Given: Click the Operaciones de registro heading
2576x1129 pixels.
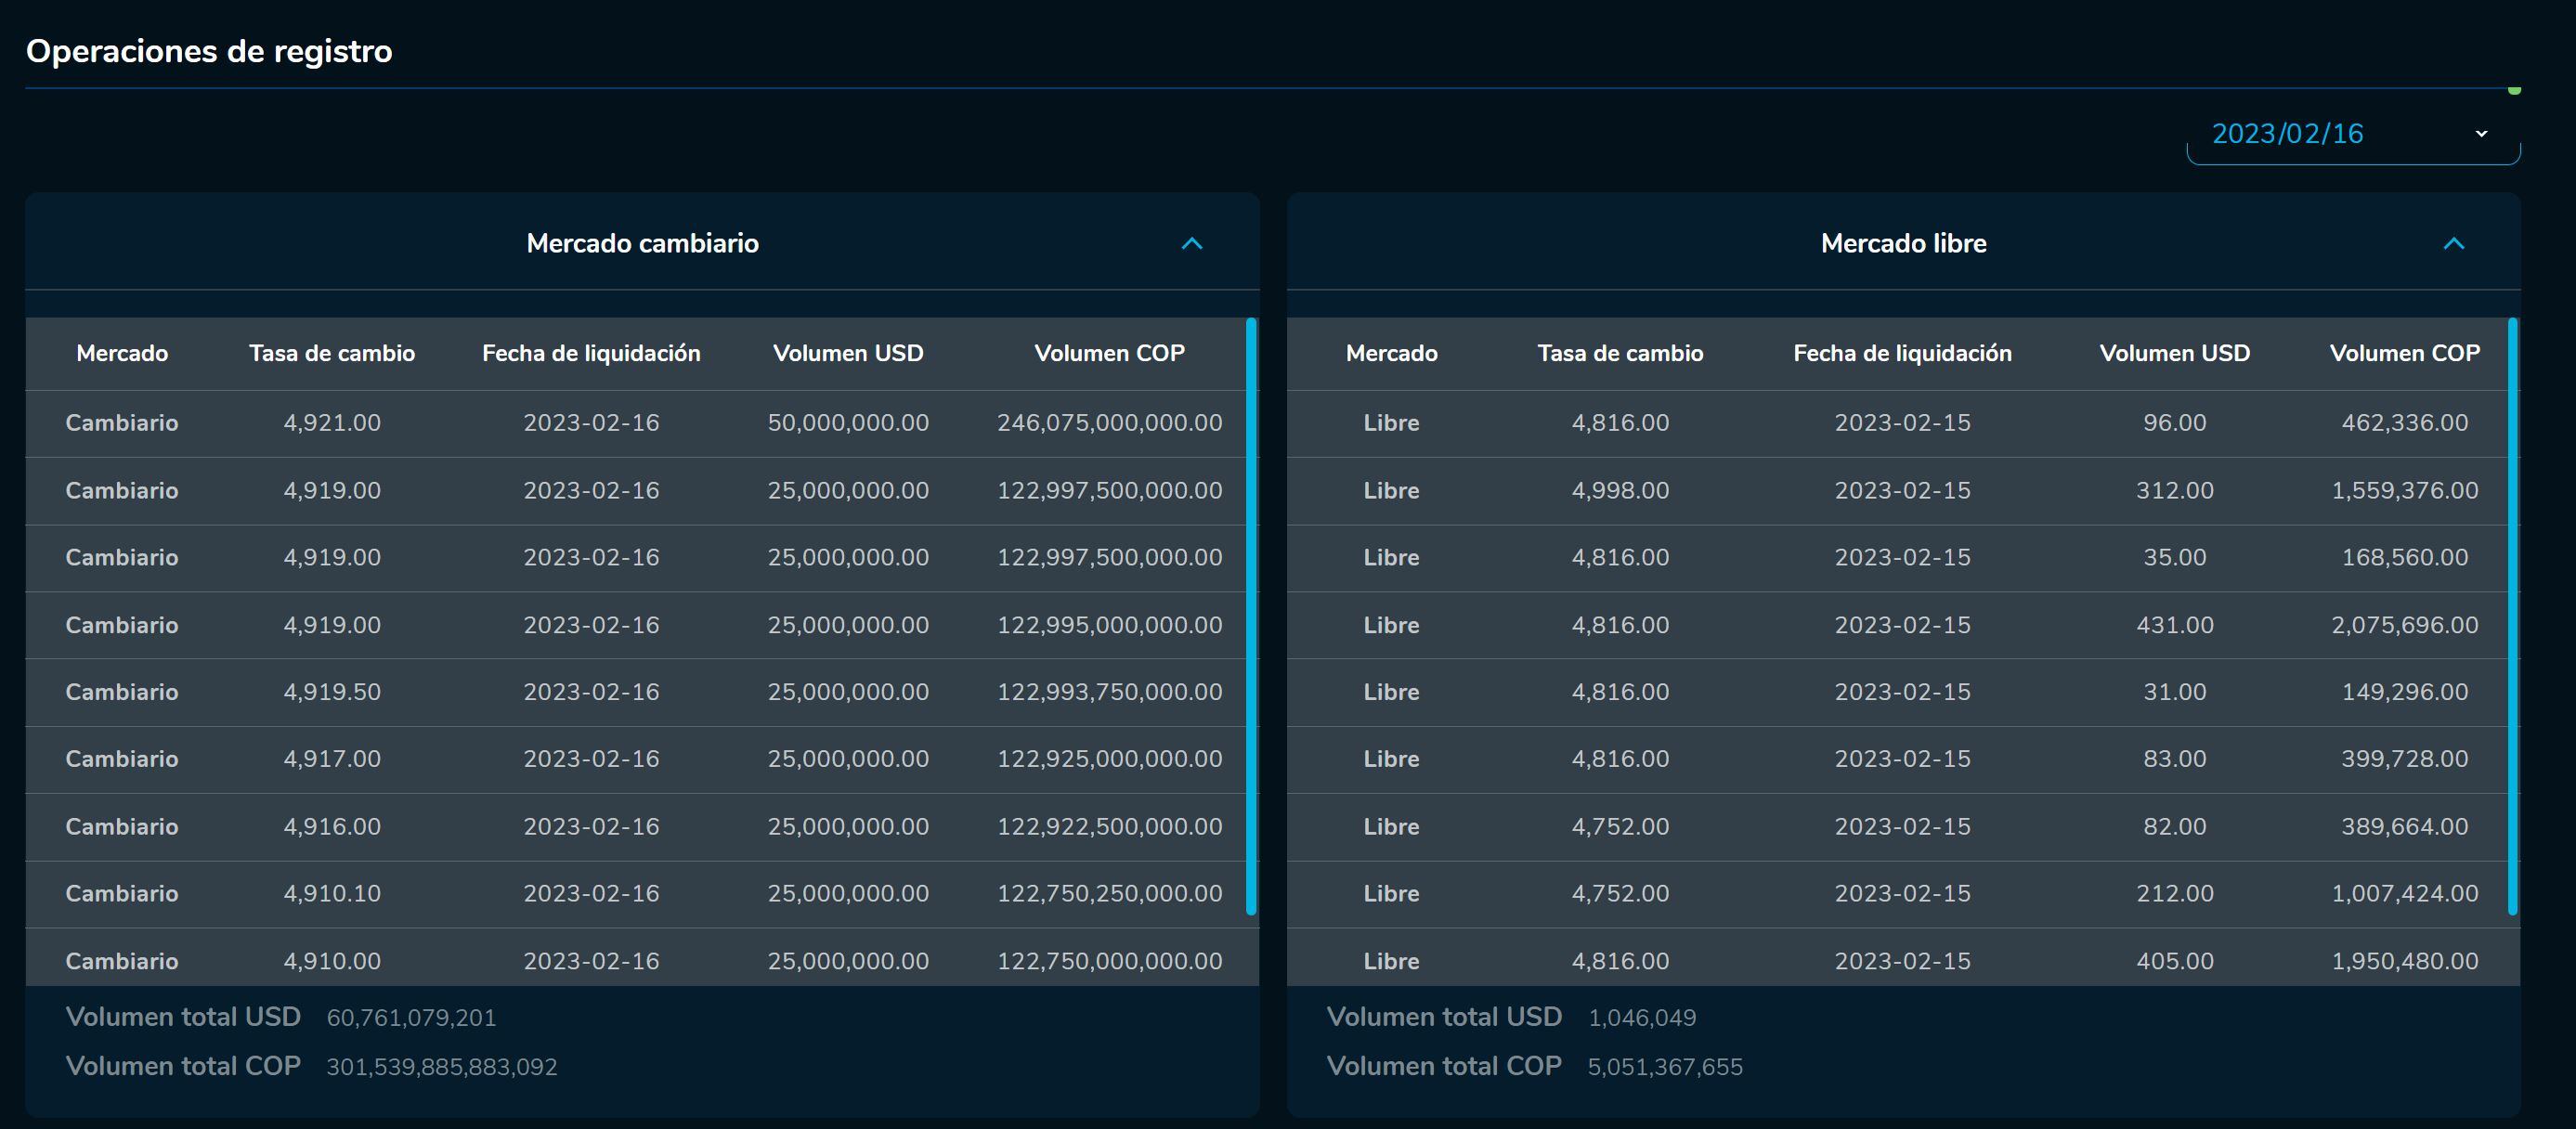Looking at the screenshot, I should click(209, 51).
